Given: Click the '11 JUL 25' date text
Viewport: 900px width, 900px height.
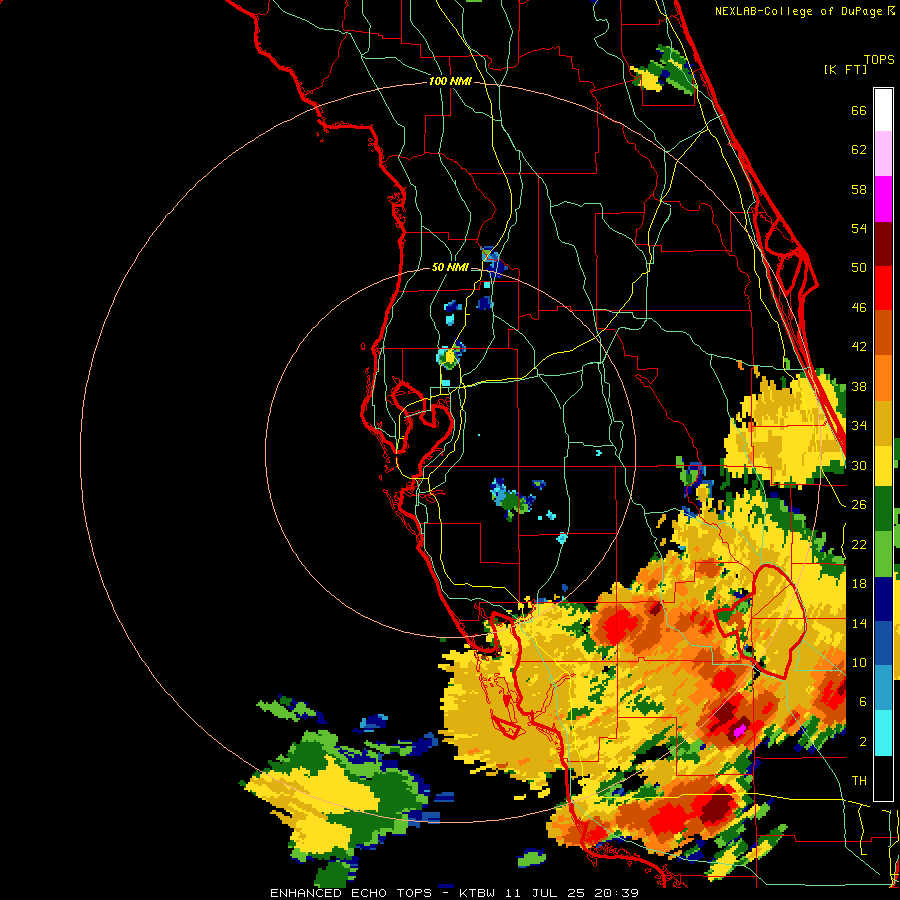Looking at the screenshot, I should click(x=545, y=893).
